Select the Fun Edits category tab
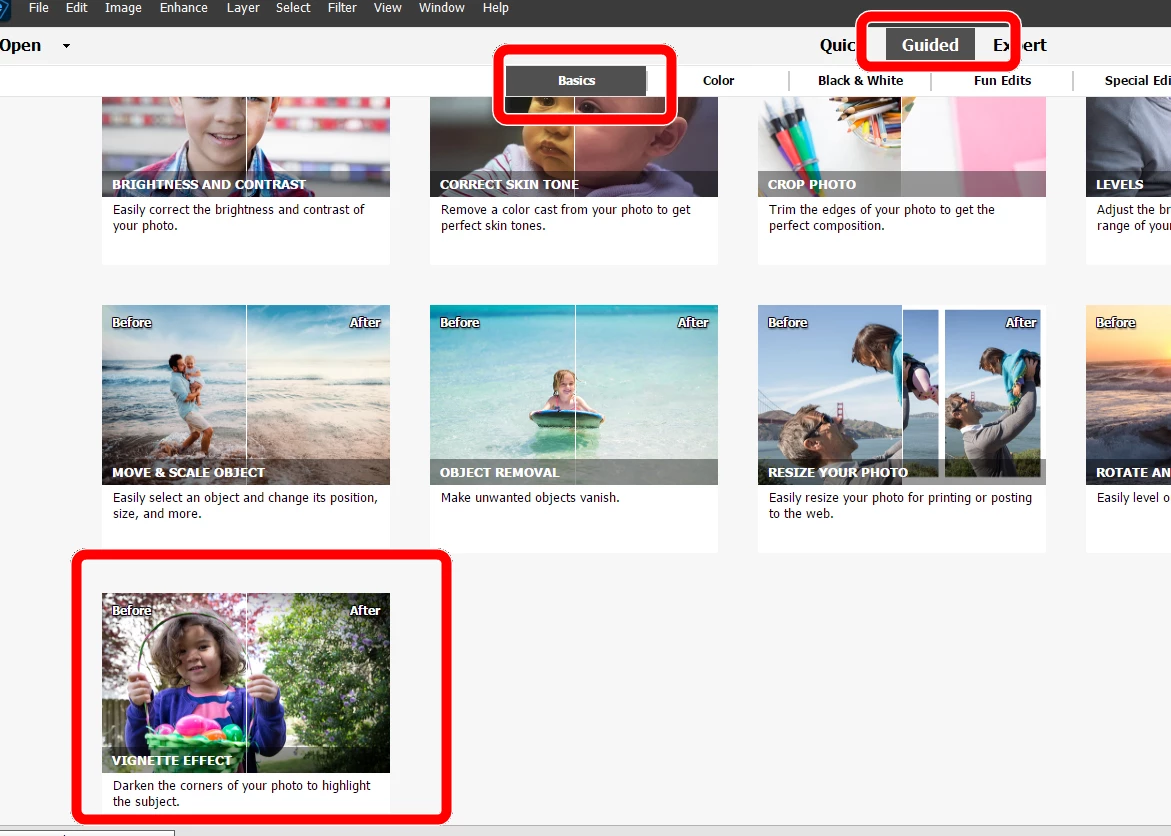 (x=1002, y=81)
